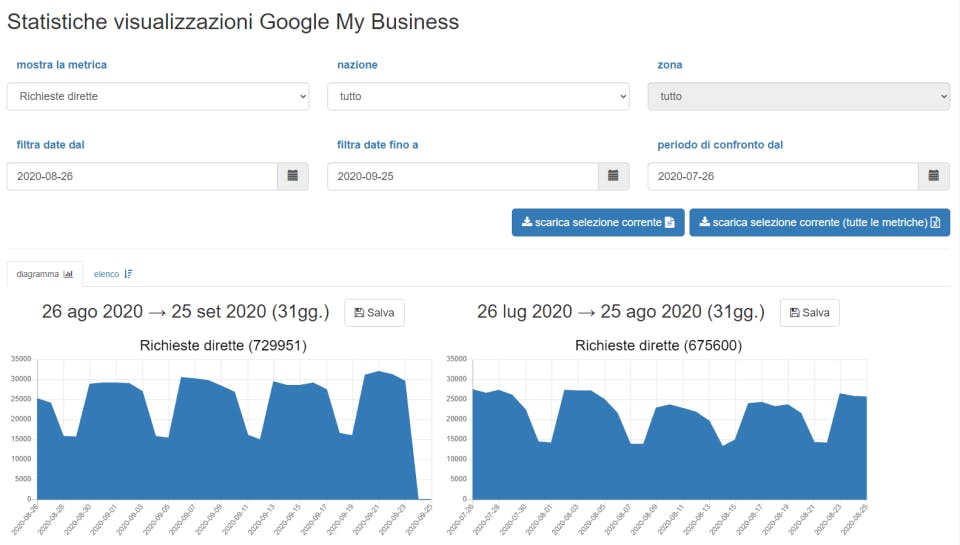Click right chart title 'Richieste dirette (675600)'
This screenshot has width=960, height=545.
658,345
